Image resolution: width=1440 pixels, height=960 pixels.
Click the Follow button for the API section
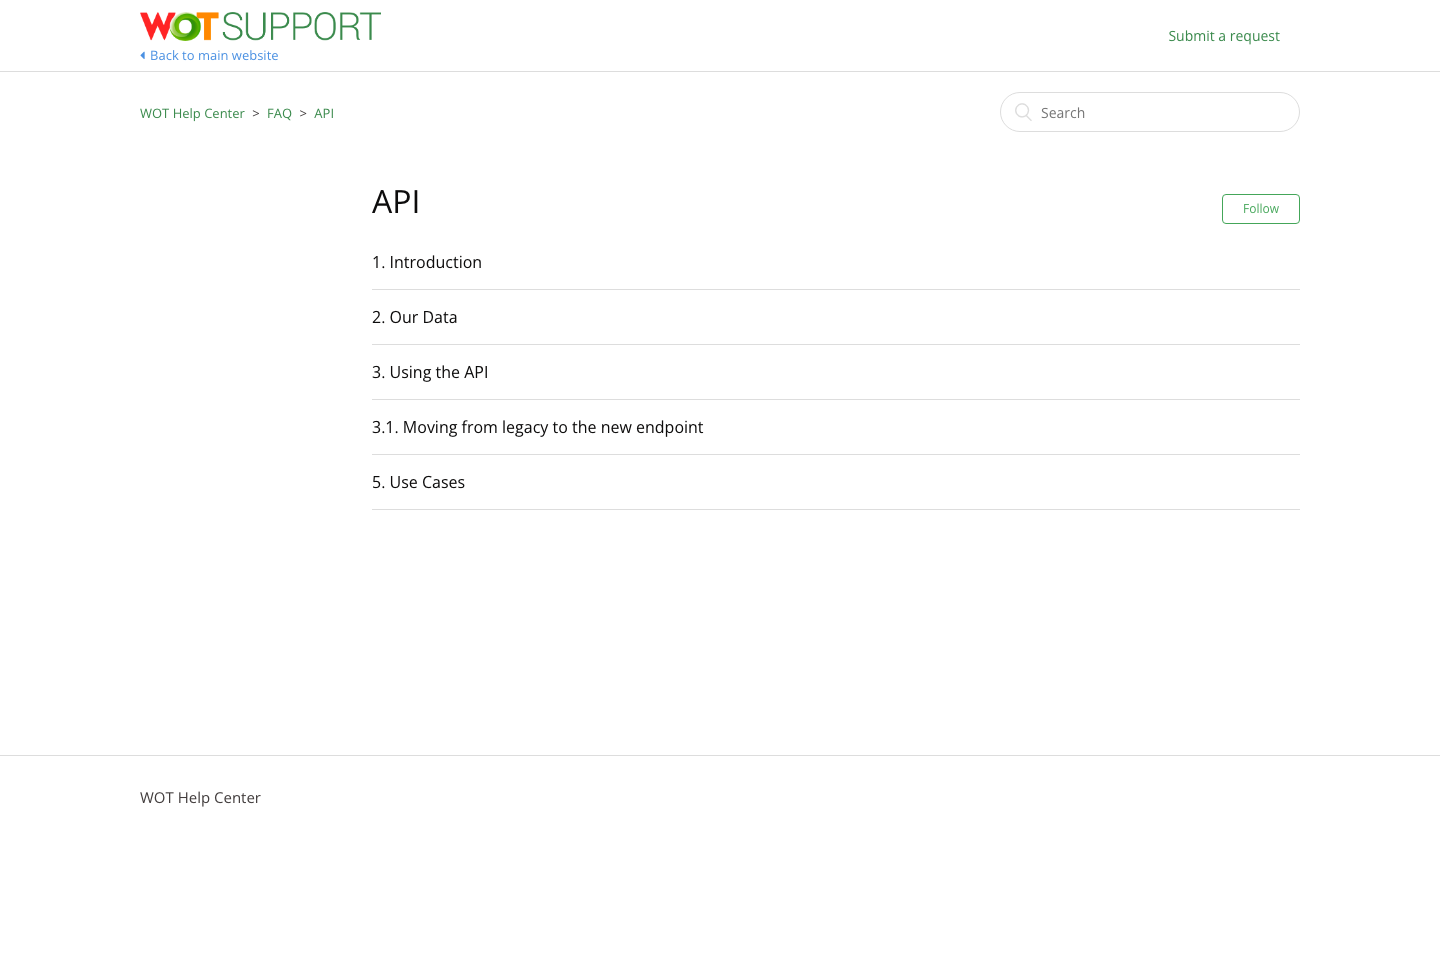(1260, 208)
